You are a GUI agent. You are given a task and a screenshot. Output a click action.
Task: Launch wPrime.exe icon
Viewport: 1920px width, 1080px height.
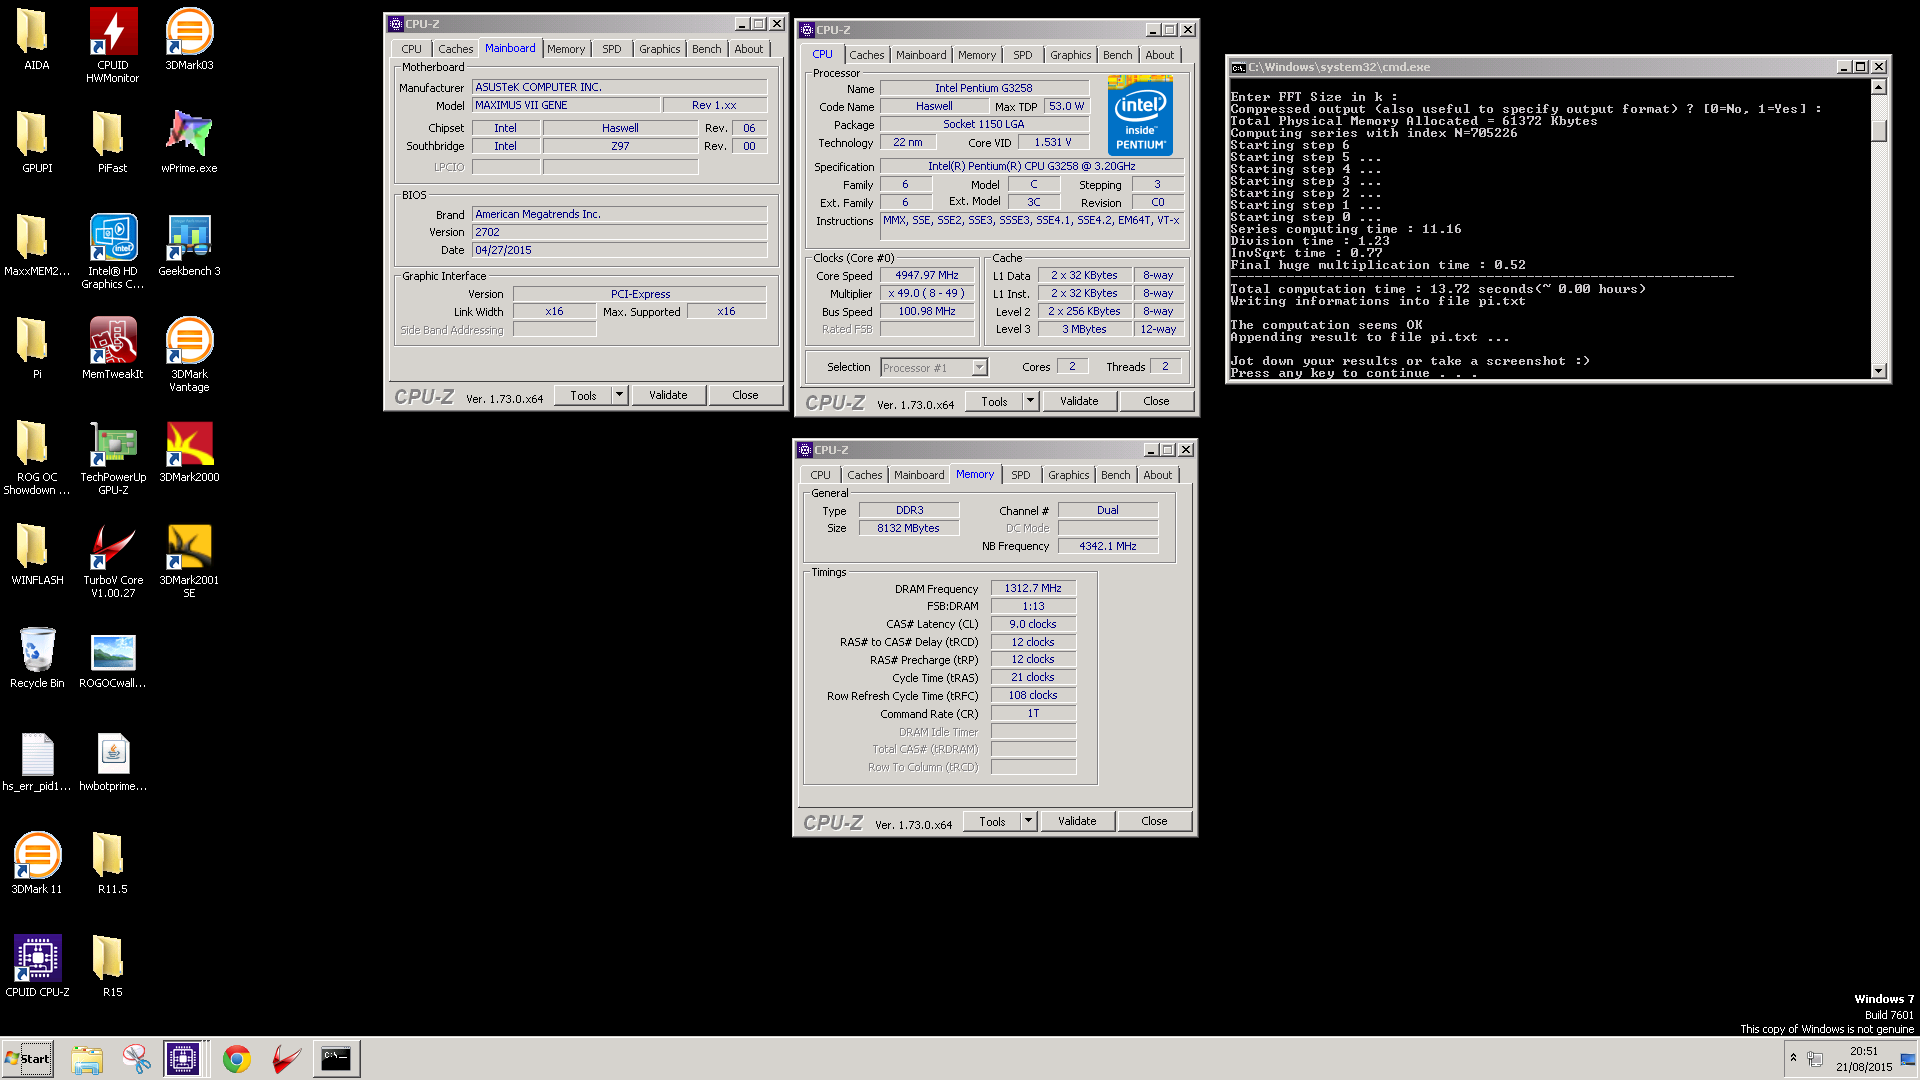click(x=189, y=143)
